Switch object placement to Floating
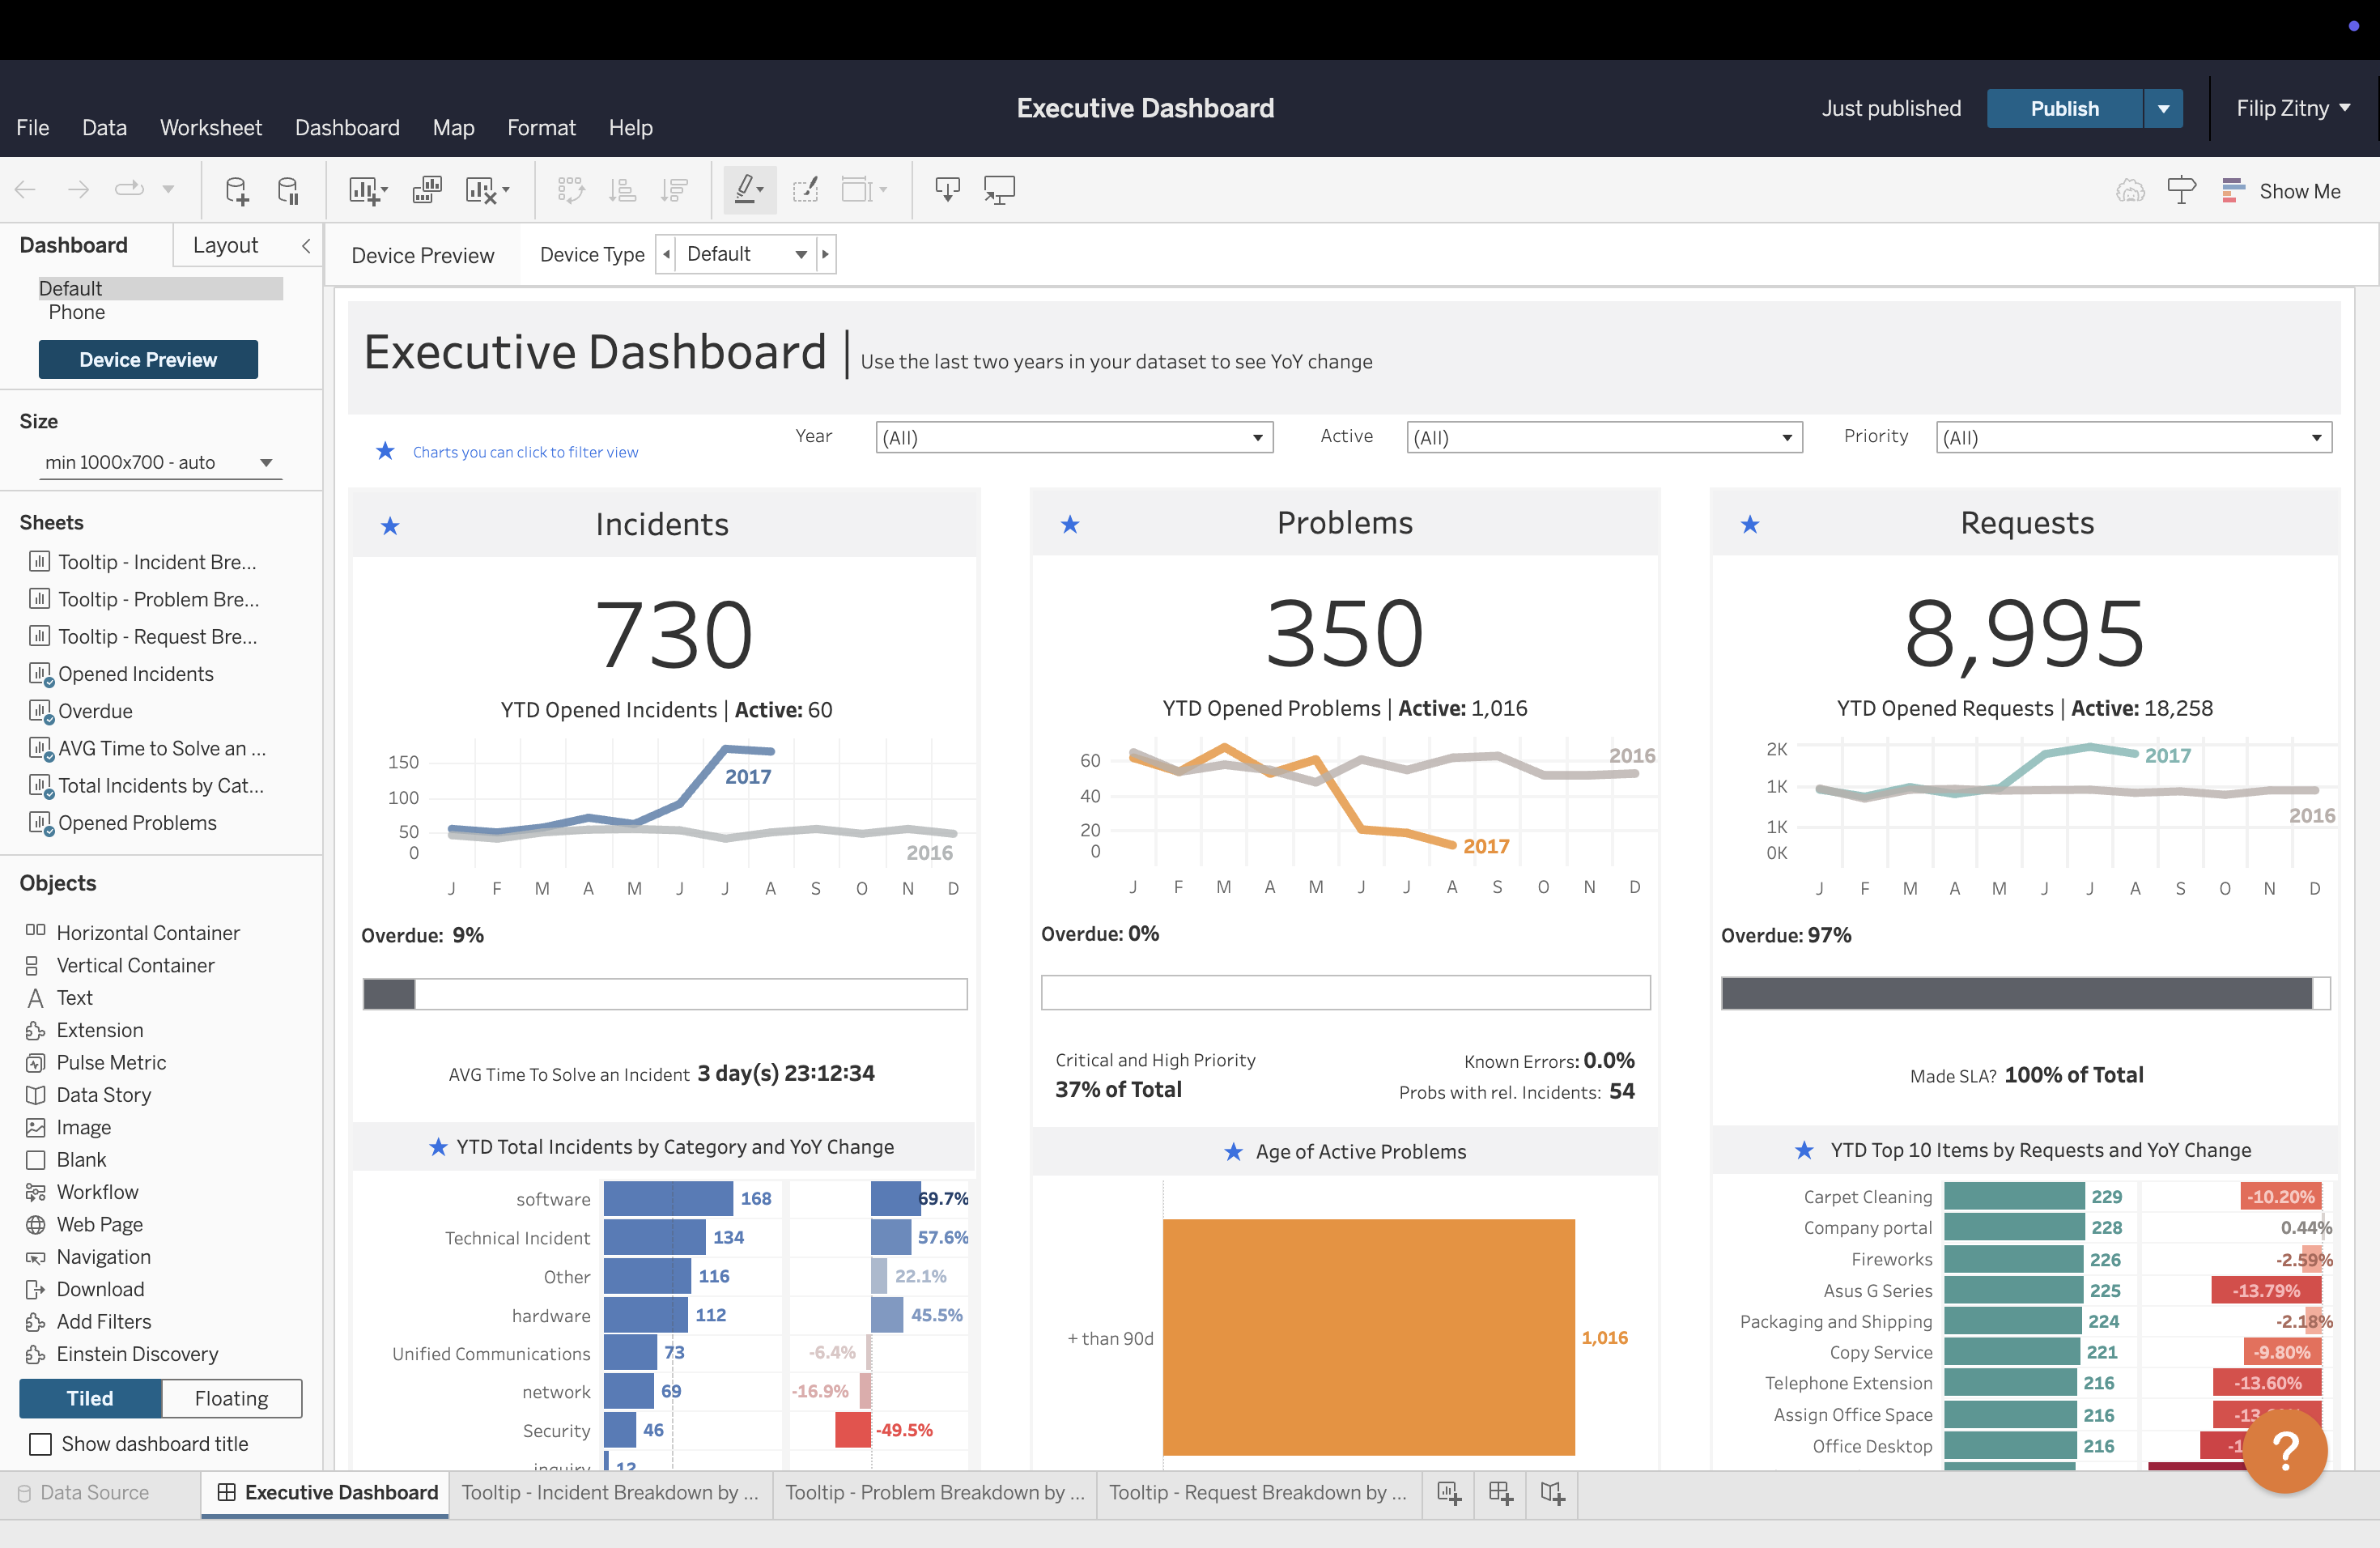2380x1548 pixels. [231, 1398]
